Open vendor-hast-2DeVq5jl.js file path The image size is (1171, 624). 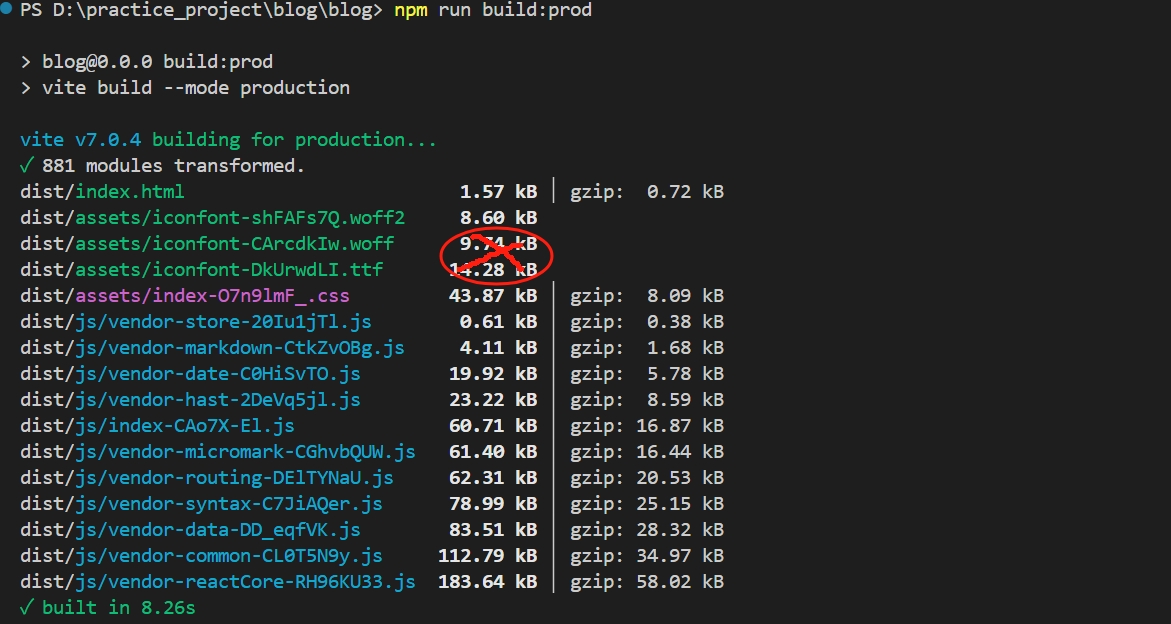tap(190, 400)
